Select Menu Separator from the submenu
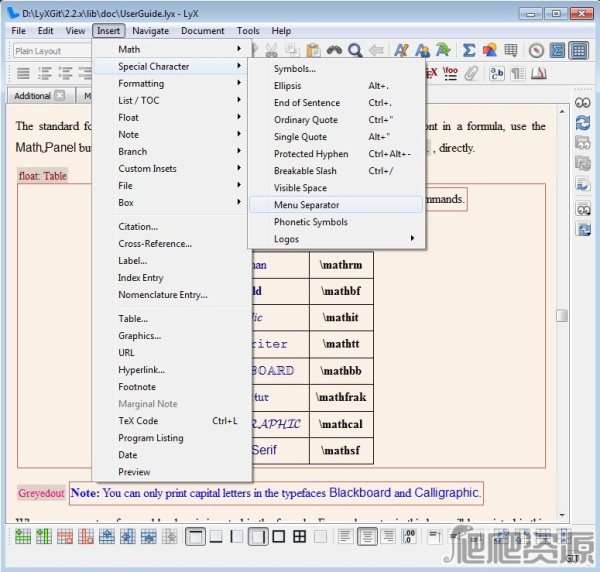This screenshot has width=600, height=572. (x=306, y=205)
